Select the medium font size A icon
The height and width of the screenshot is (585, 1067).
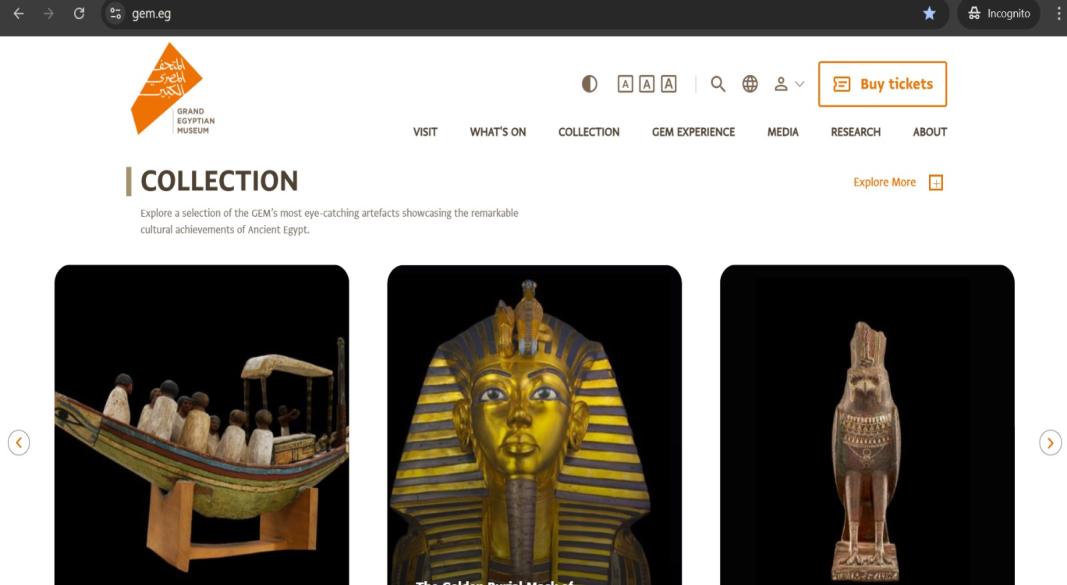tap(647, 84)
